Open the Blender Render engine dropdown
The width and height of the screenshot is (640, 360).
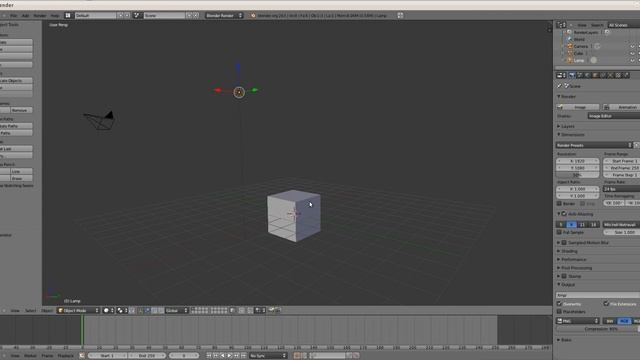224,16
